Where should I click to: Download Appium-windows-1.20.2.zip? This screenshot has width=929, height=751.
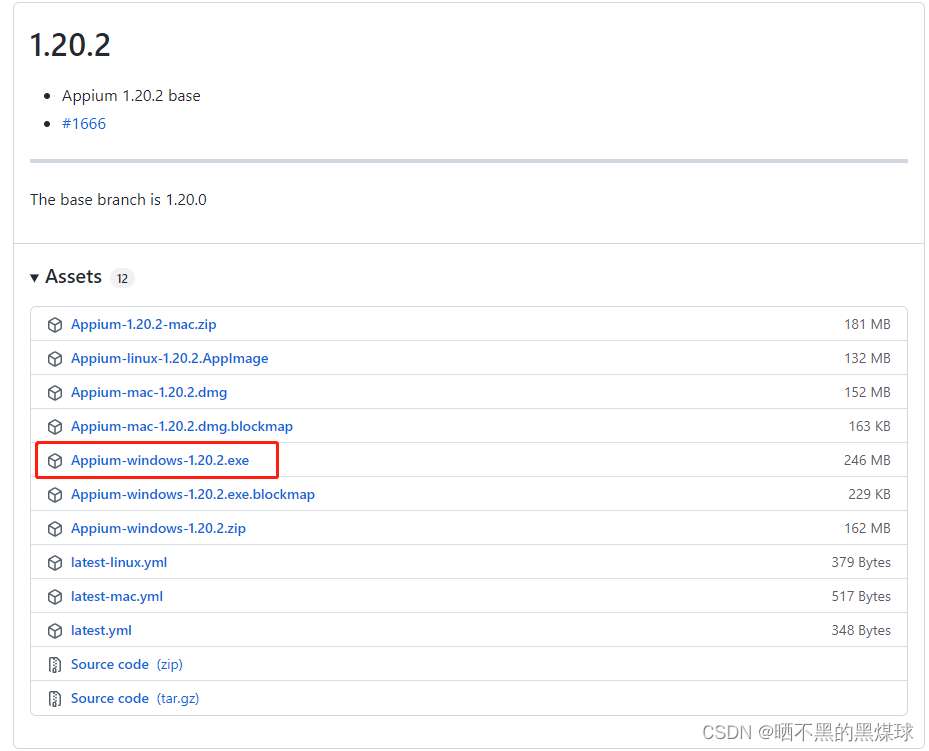coord(158,529)
